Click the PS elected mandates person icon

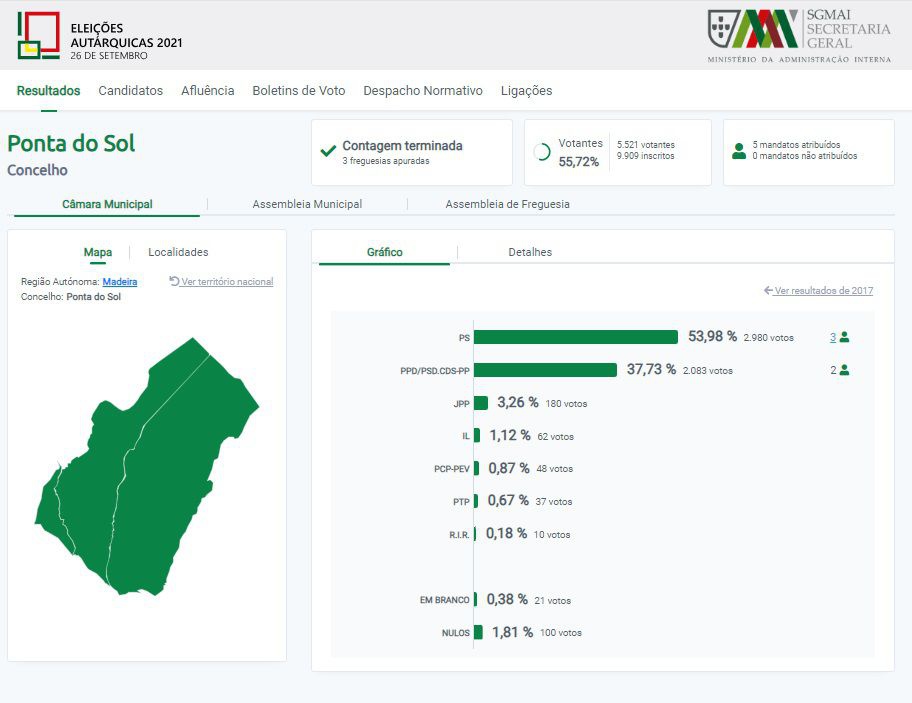[844, 337]
